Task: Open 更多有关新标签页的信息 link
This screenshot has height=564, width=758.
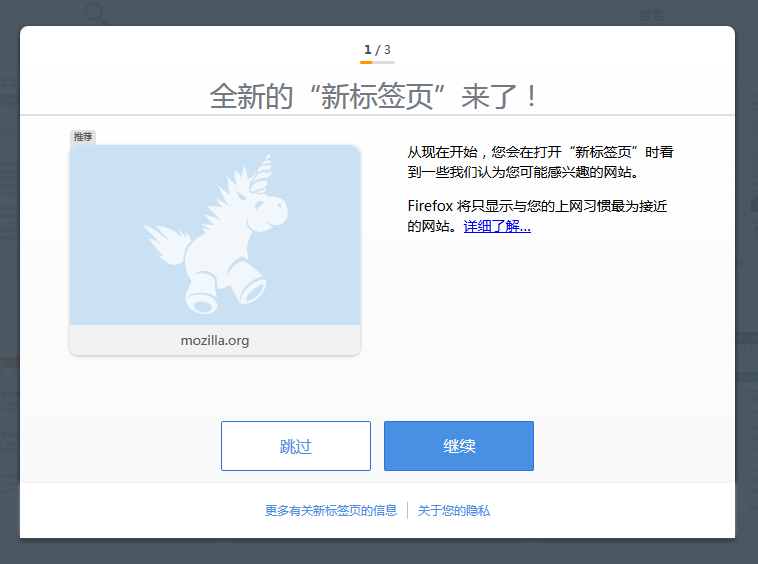Action: click(x=331, y=511)
